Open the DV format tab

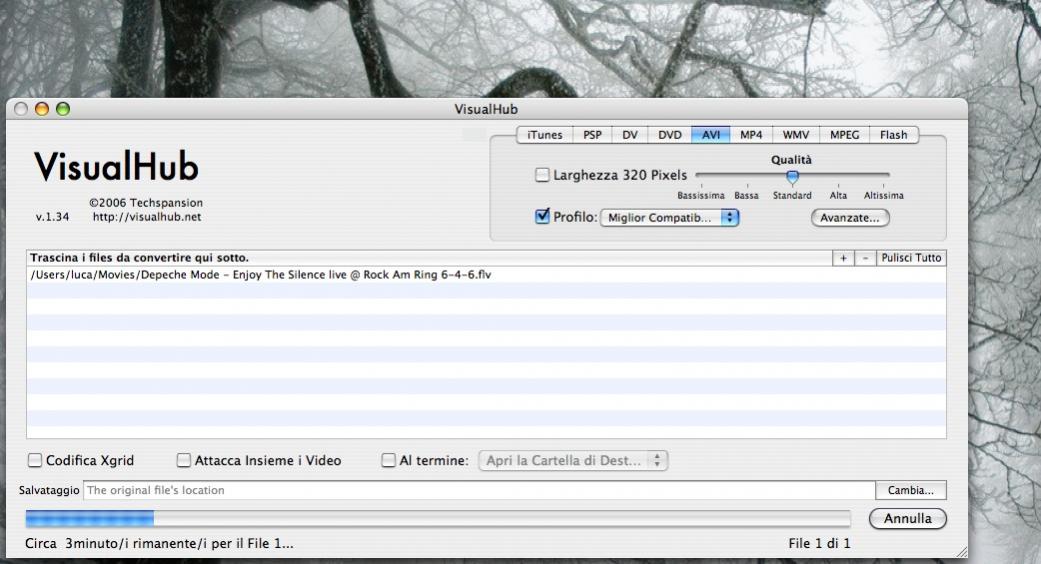630,135
